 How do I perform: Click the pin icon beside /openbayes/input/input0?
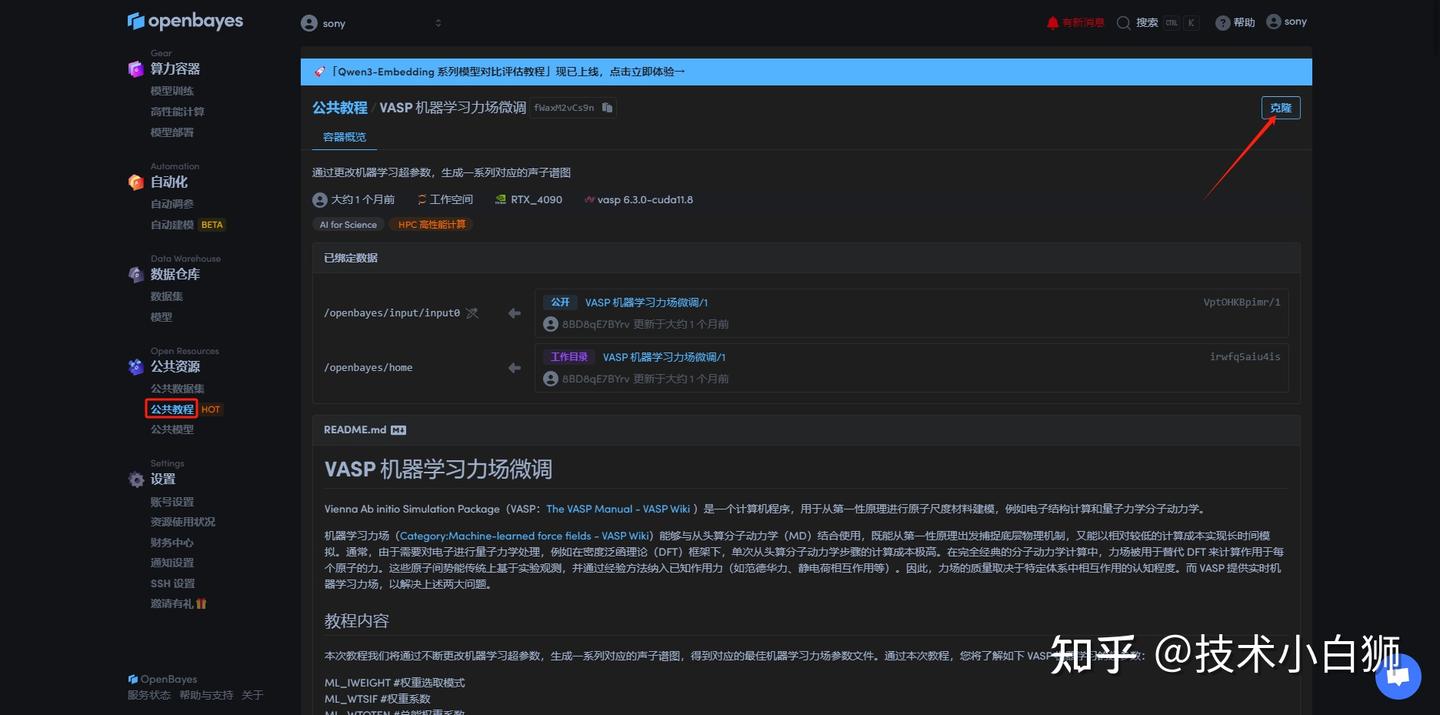472,313
